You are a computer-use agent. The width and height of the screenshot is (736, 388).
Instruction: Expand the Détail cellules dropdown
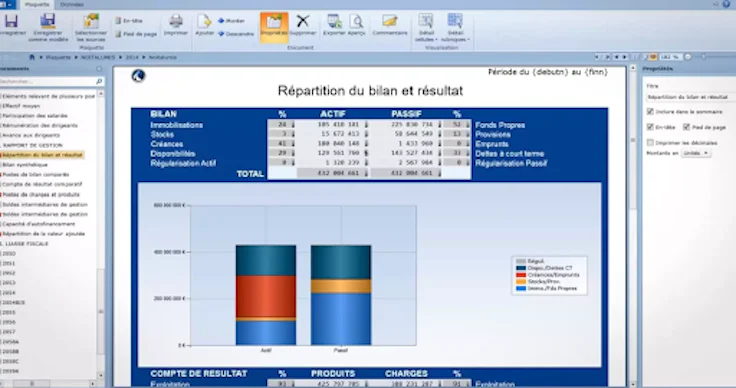pos(426,28)
